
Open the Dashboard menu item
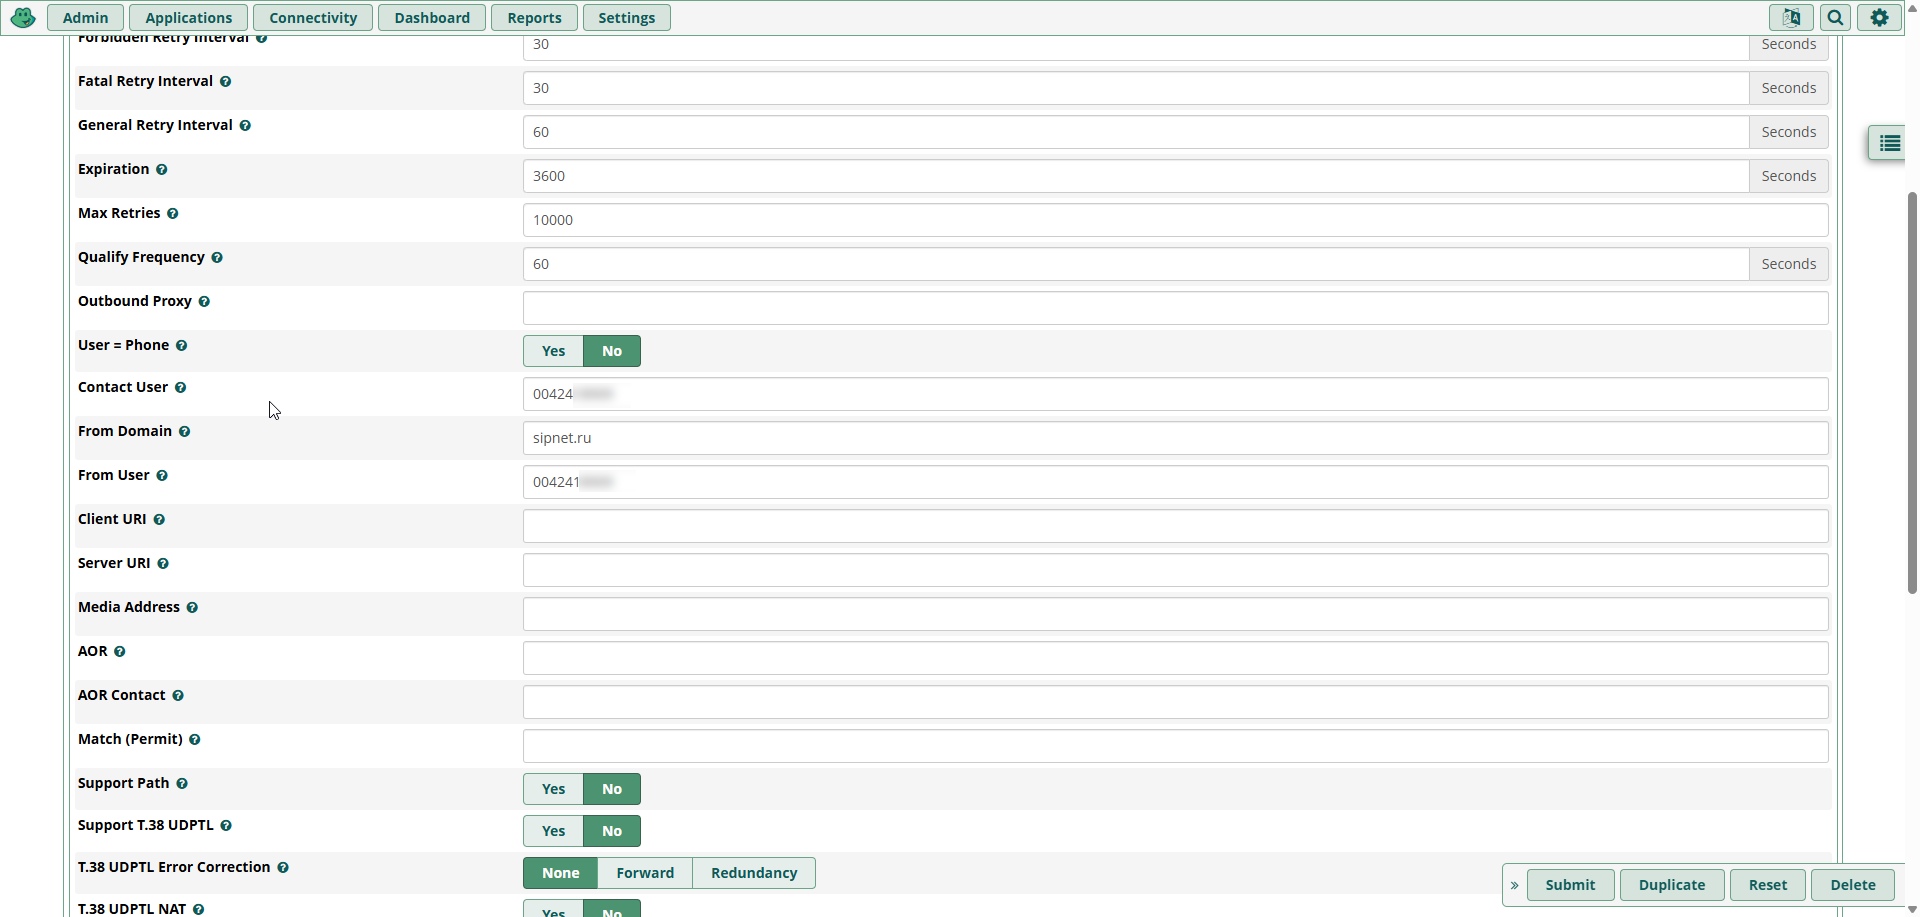click(x=432, y=18)
